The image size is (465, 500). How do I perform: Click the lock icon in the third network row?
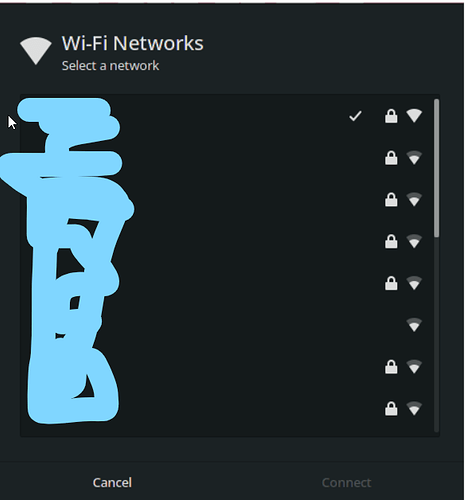coord(391,199)
